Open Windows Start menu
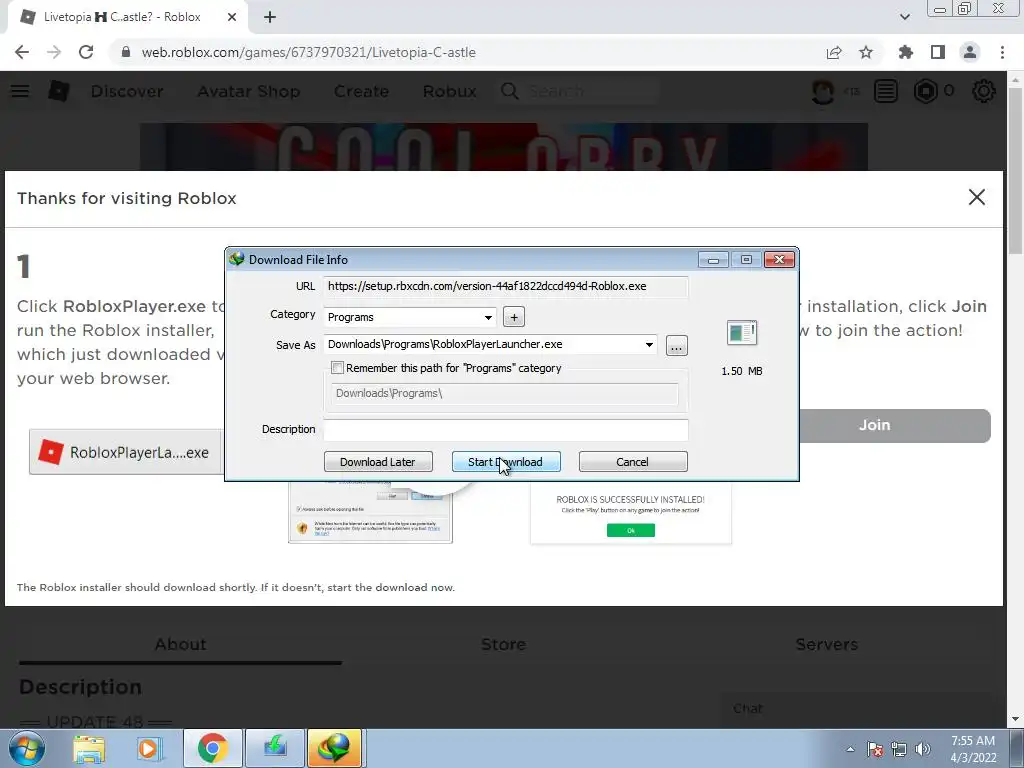 coord(27,748)
